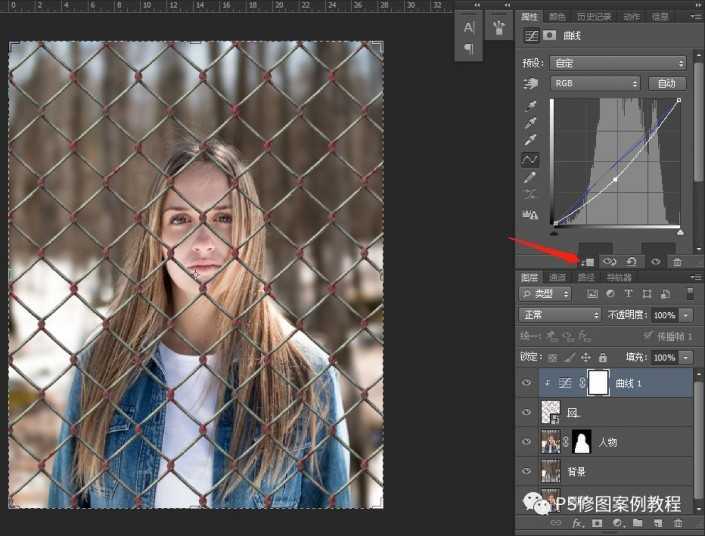This screenshot has width=705, height=536.
Task: Switch to the 历史记录 tab
Action: coord(594,17)
